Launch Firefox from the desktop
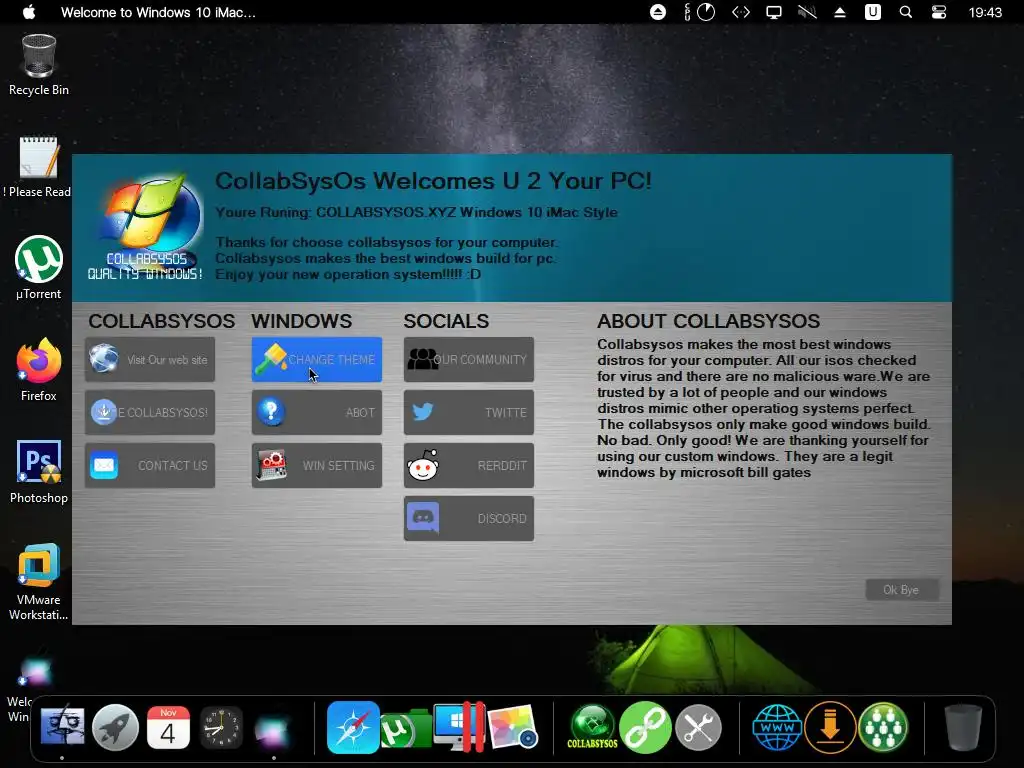Screen dimensions: 1024x768 tap(39, 370)
